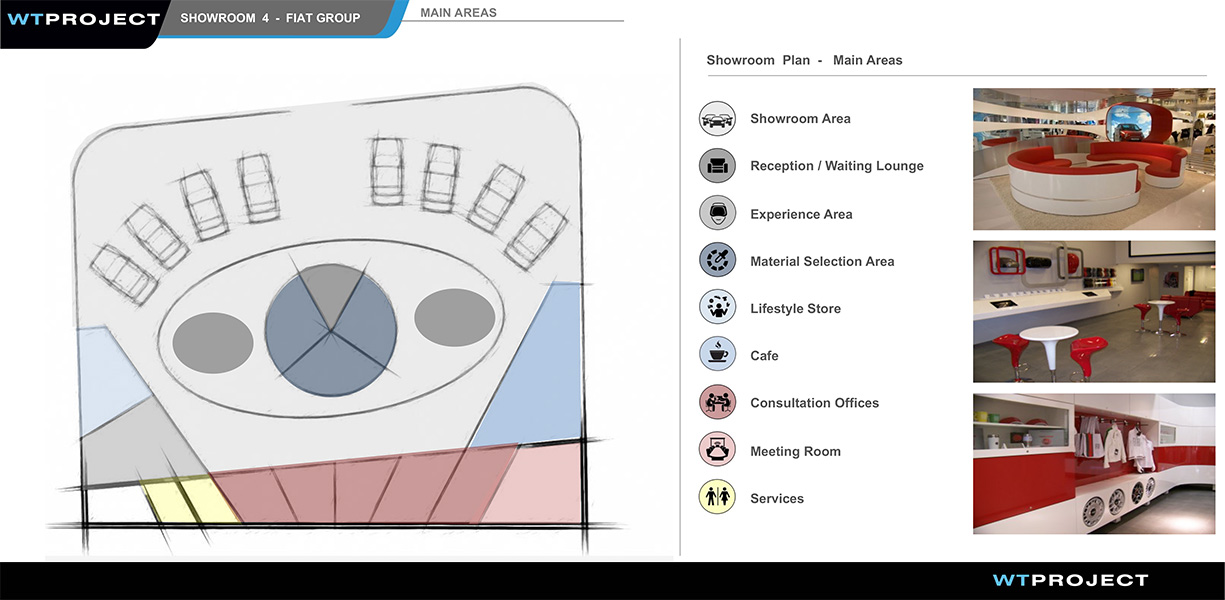Select the 'Experience Area' legend label
This screenshot has height=600, width=1225.
click(801, 214)
